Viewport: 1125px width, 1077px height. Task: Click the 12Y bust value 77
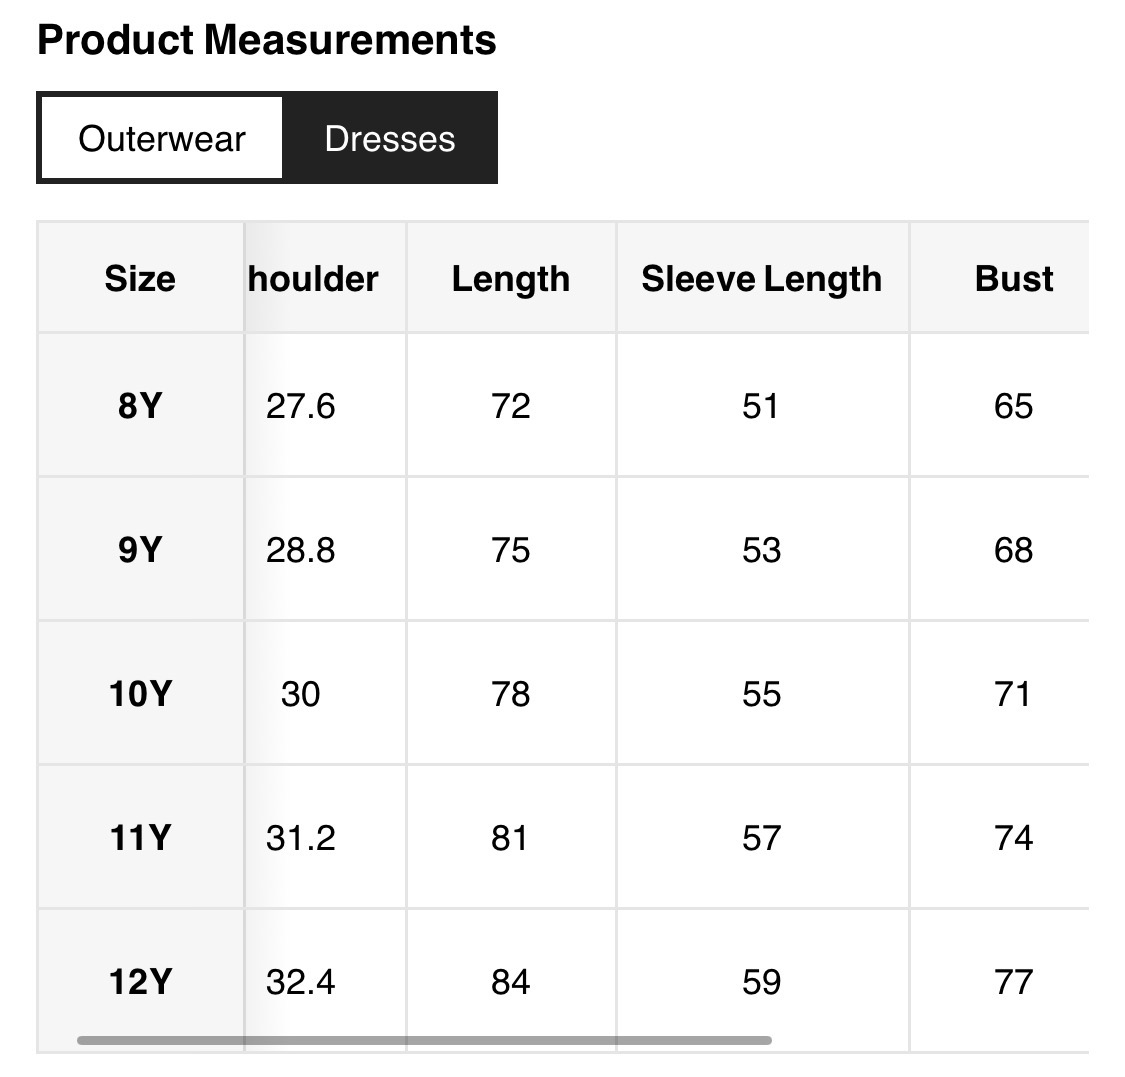1013,982
